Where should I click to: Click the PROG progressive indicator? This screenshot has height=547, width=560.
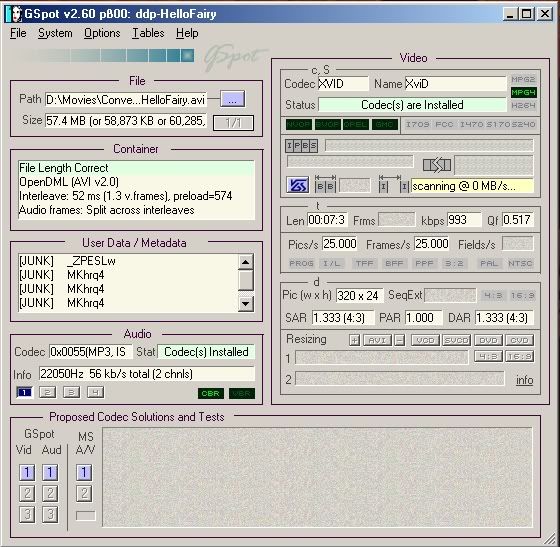click(x=301, y=264)
